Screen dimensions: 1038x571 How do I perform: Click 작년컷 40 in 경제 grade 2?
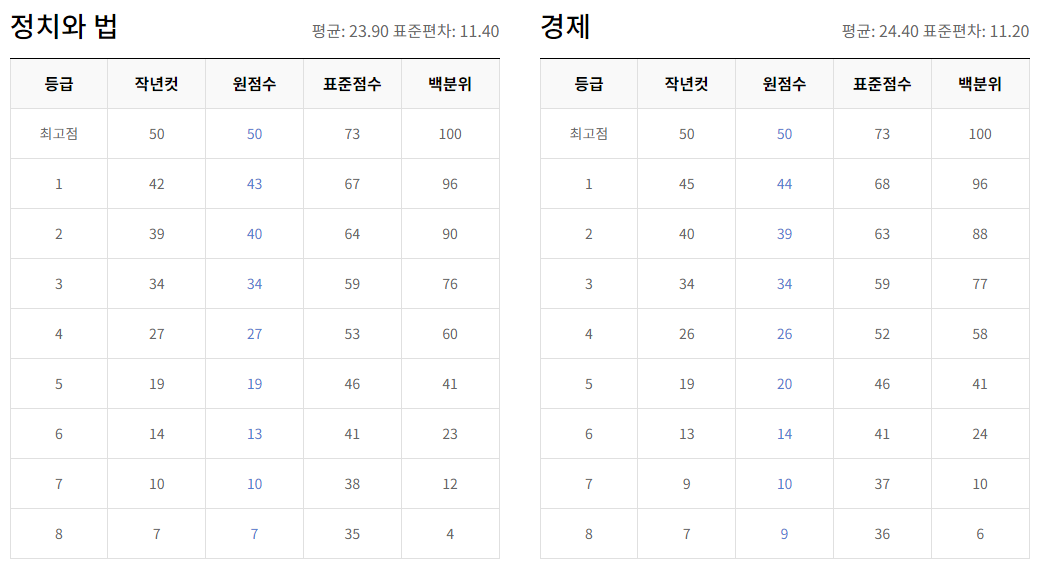pyautogui.click(x=686, y=234)
